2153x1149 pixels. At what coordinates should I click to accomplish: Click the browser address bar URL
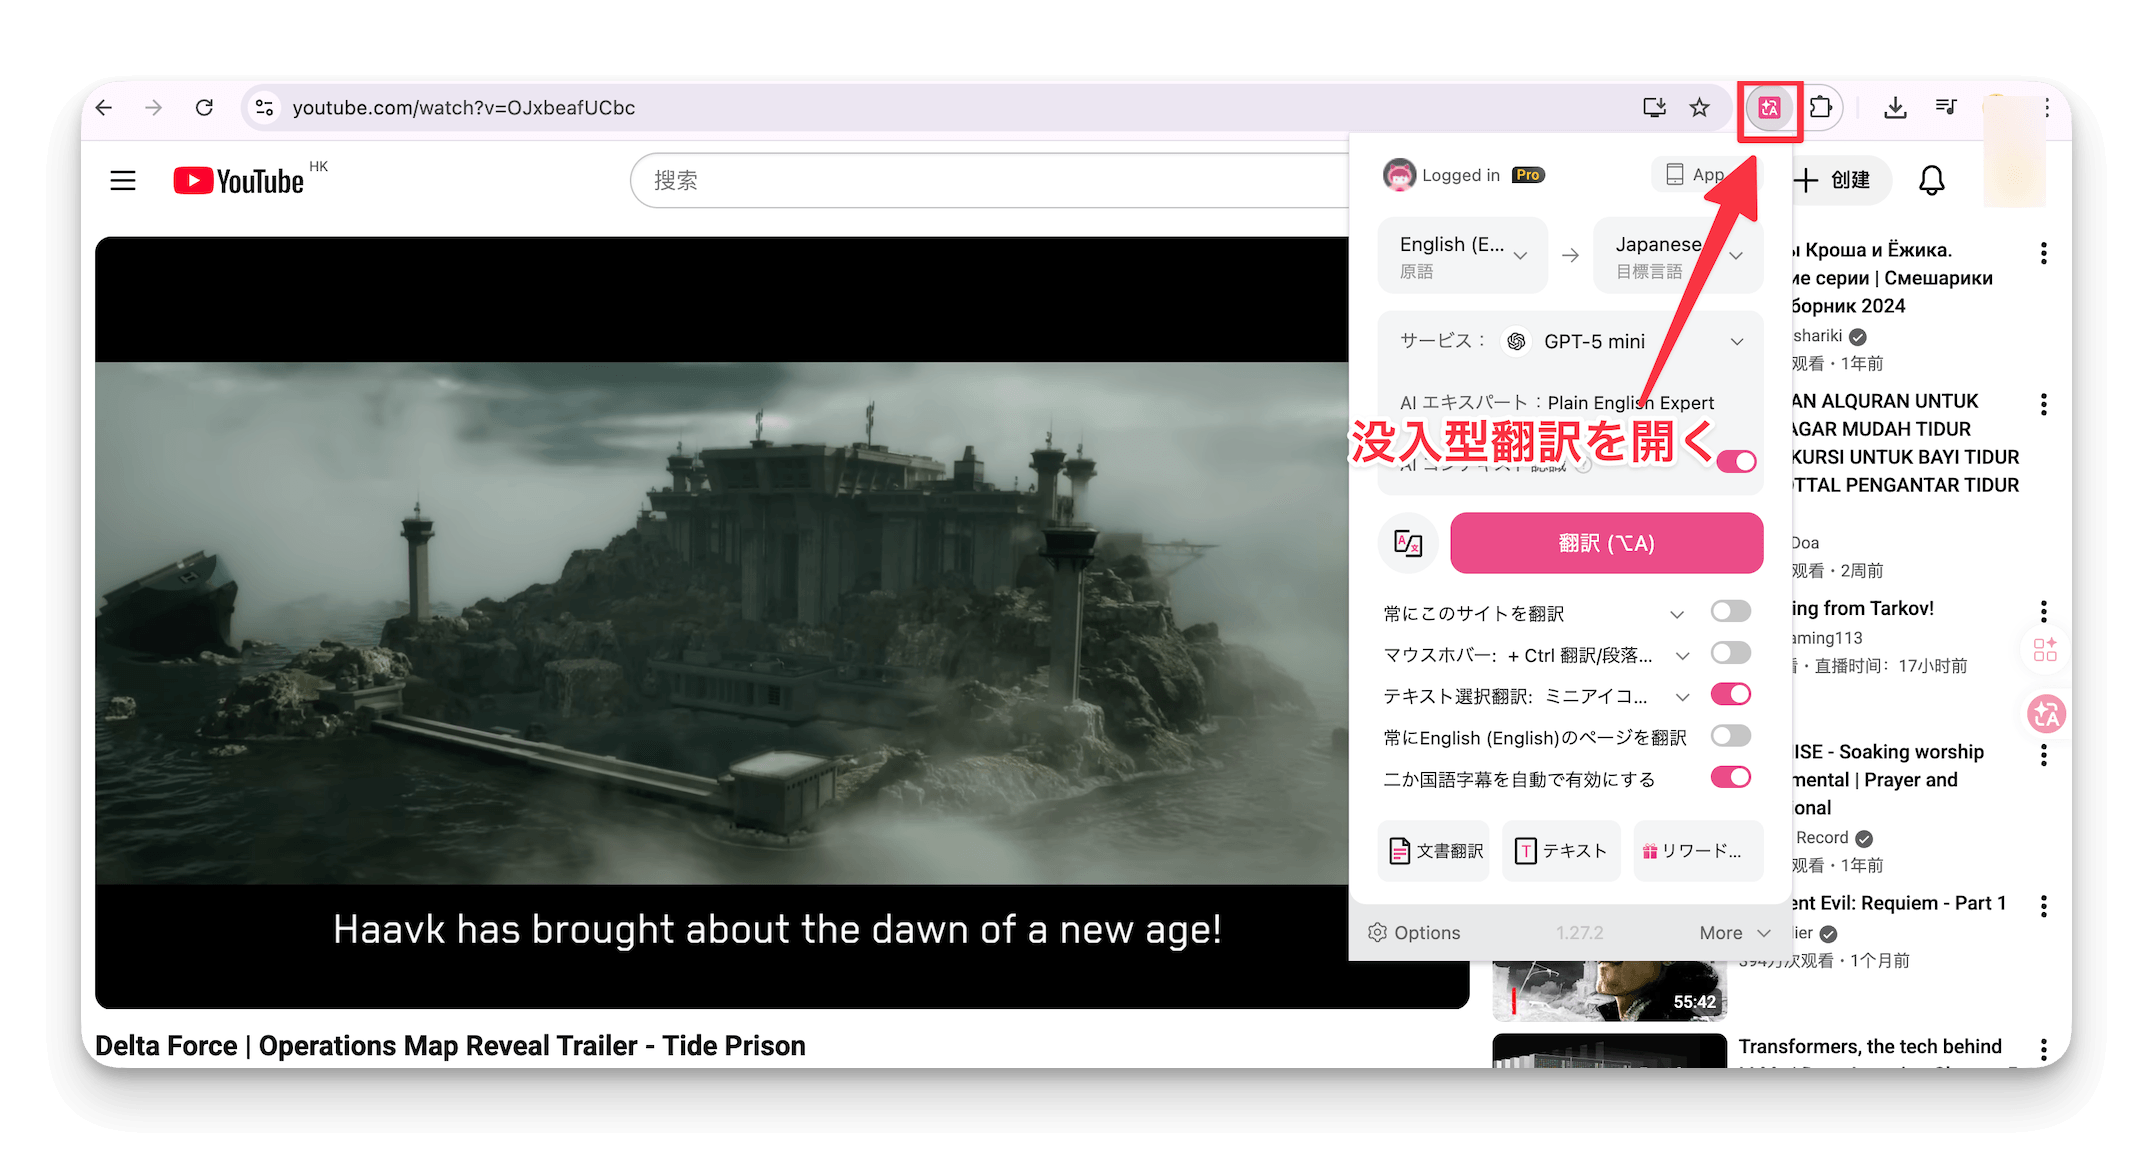coord(463,107)
